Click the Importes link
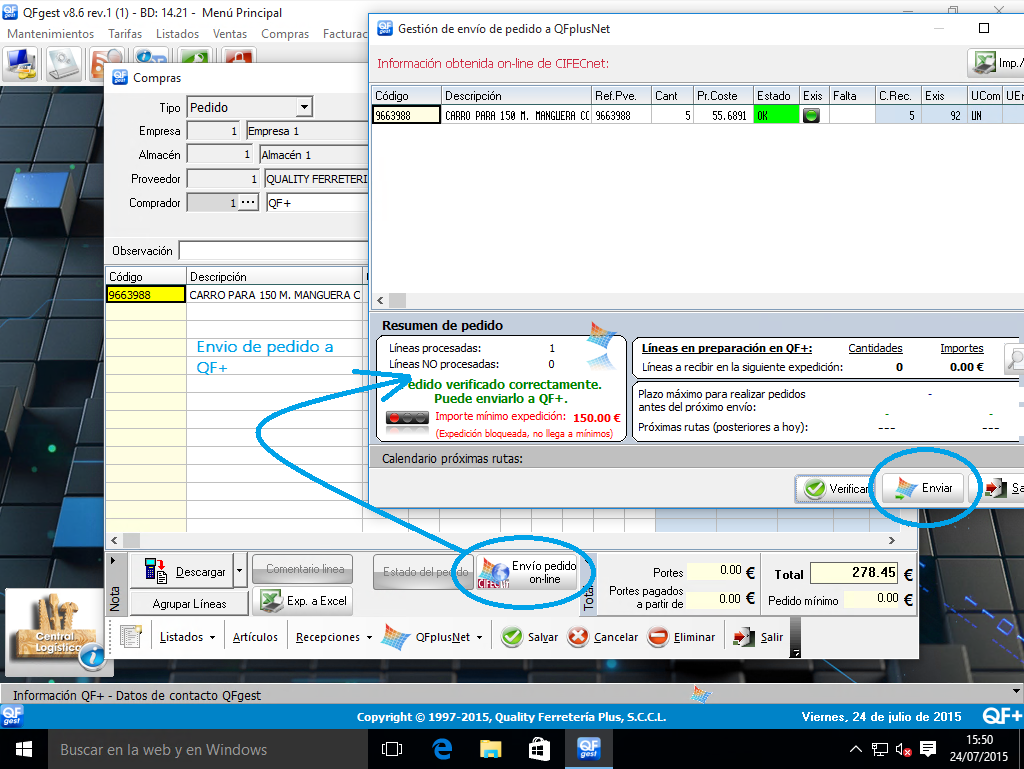The height and width of the screenshot is (769, 1024). [961, 348]
